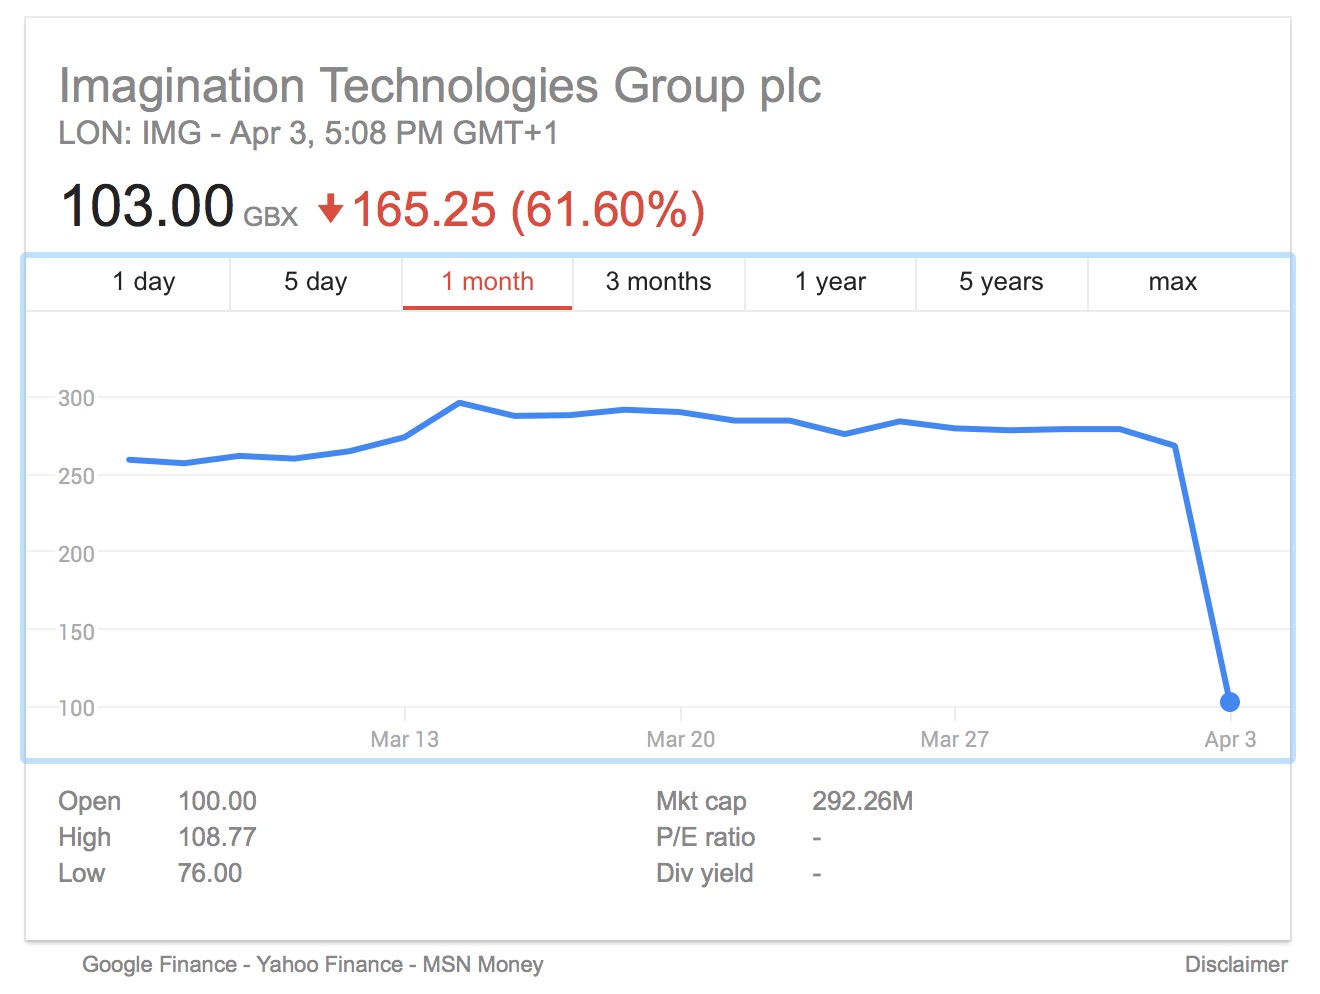
Task: Open the 1 month chart tab
Action: (487, 282)
